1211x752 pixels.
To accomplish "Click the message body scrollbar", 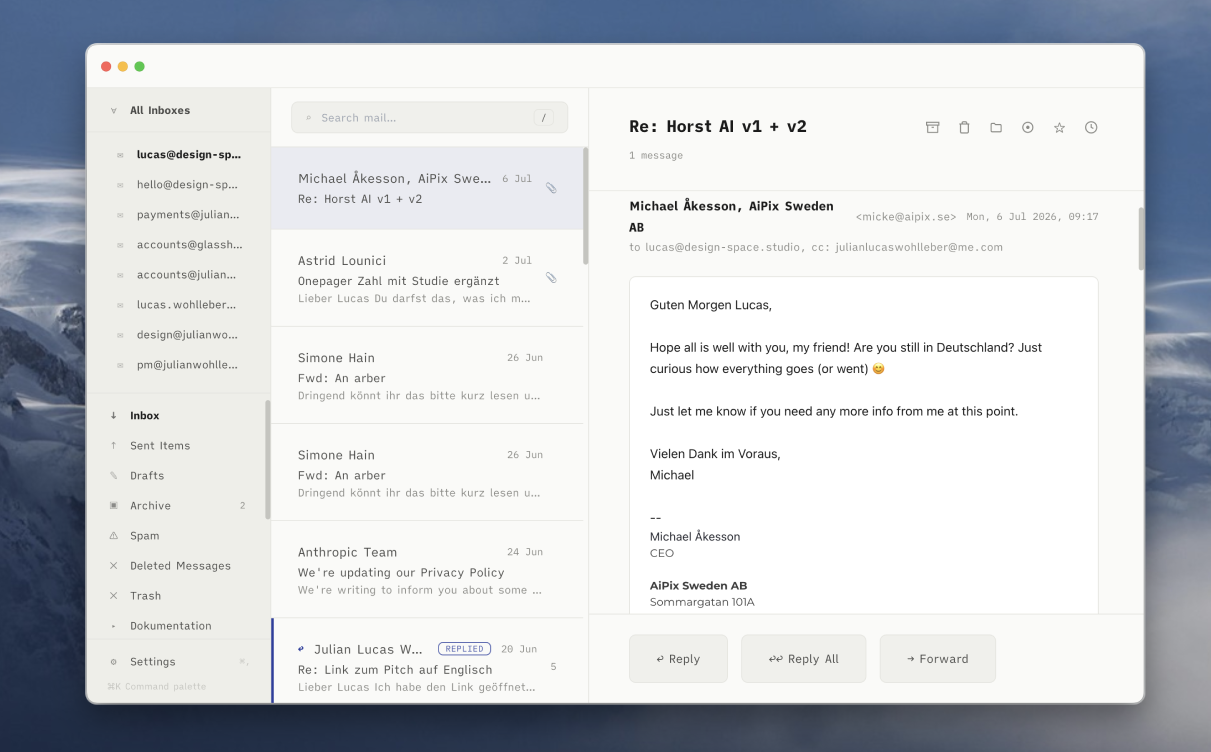I will coord(1140,239).
